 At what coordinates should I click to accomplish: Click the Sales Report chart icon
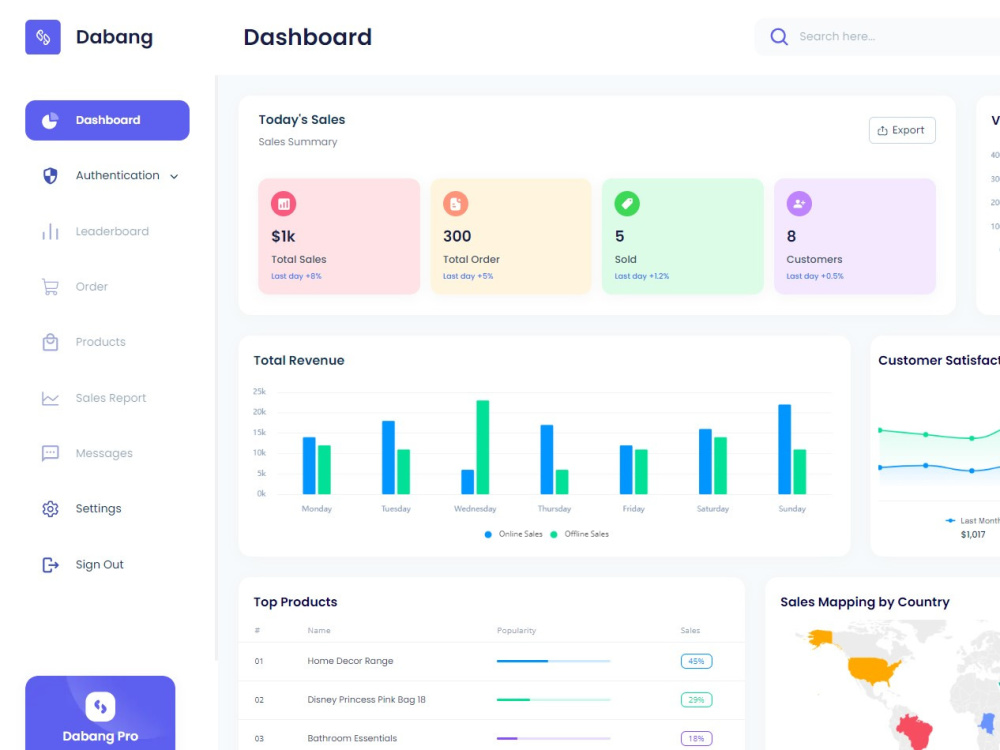click(x=50, y=398)
